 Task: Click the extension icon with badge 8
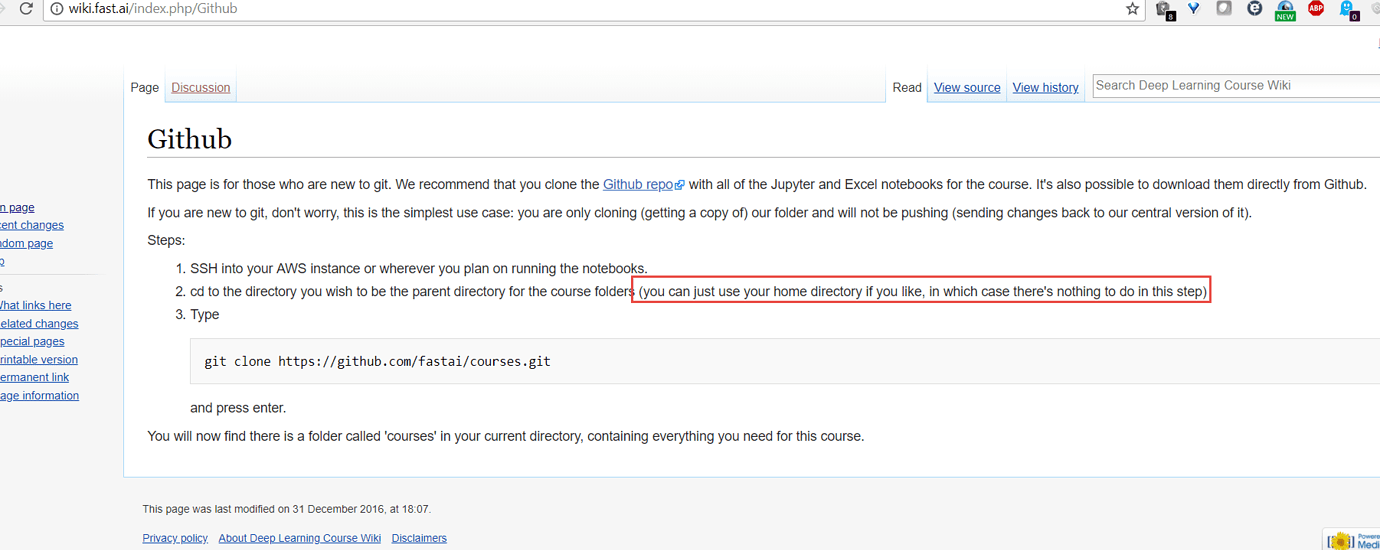click(x=1164, y=9)
